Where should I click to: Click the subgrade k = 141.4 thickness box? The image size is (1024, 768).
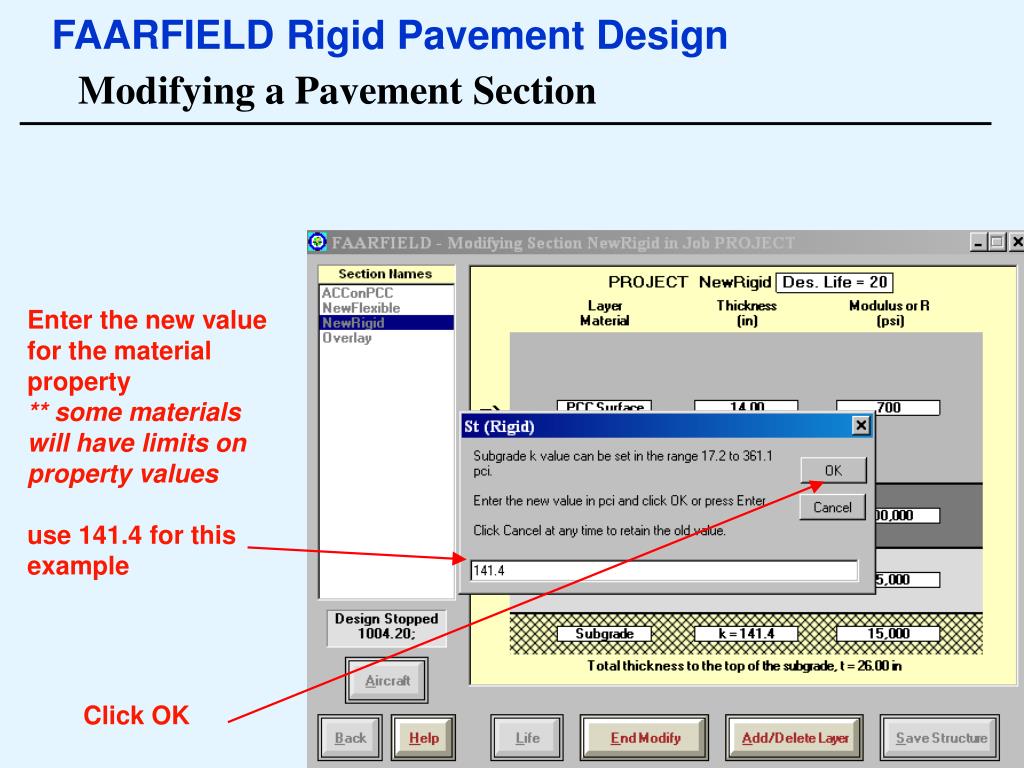point(746,633)
